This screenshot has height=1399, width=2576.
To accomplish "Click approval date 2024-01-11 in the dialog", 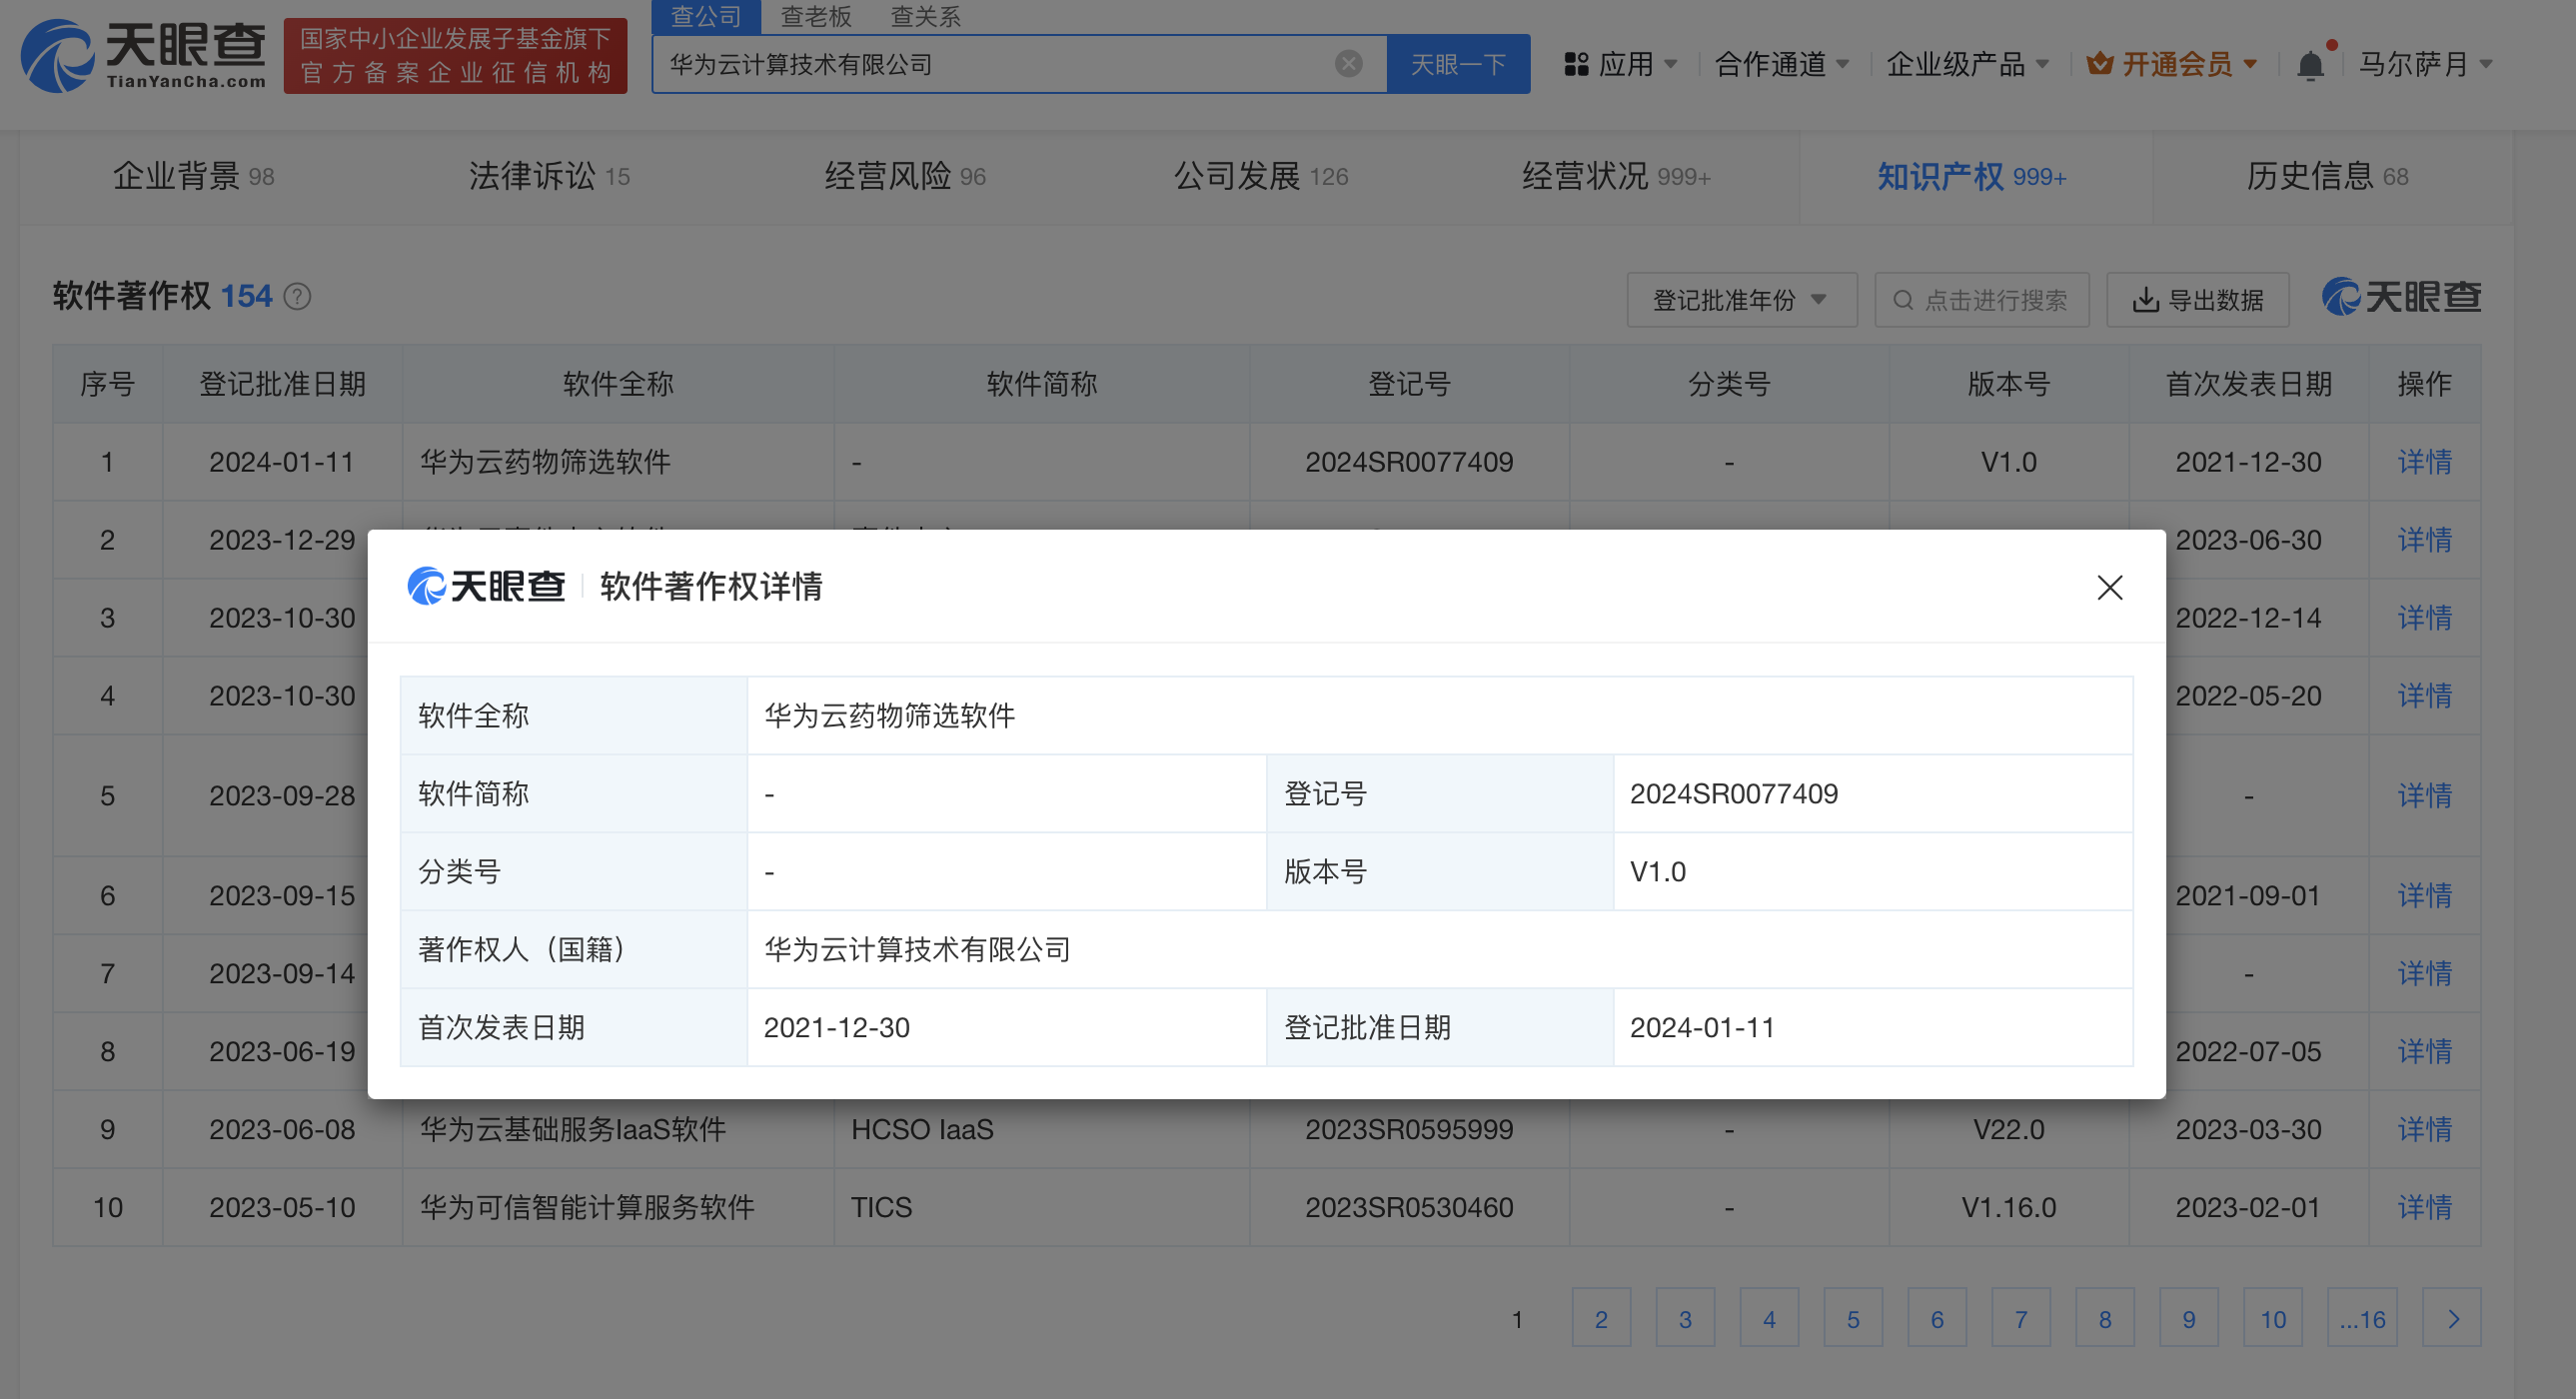I will (x=1702, y=1028).
